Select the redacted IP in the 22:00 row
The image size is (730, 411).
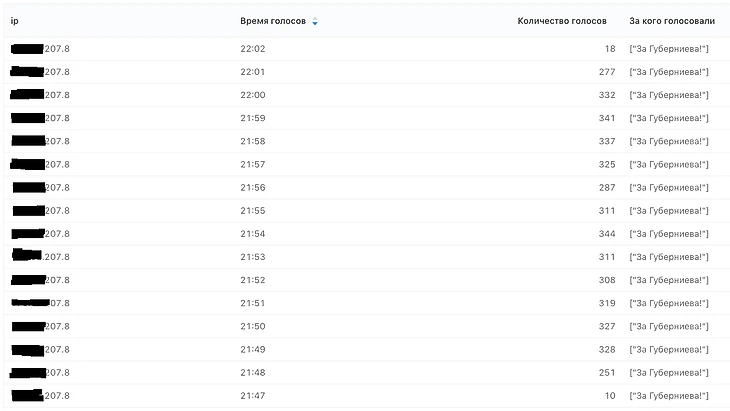[40, 95]
